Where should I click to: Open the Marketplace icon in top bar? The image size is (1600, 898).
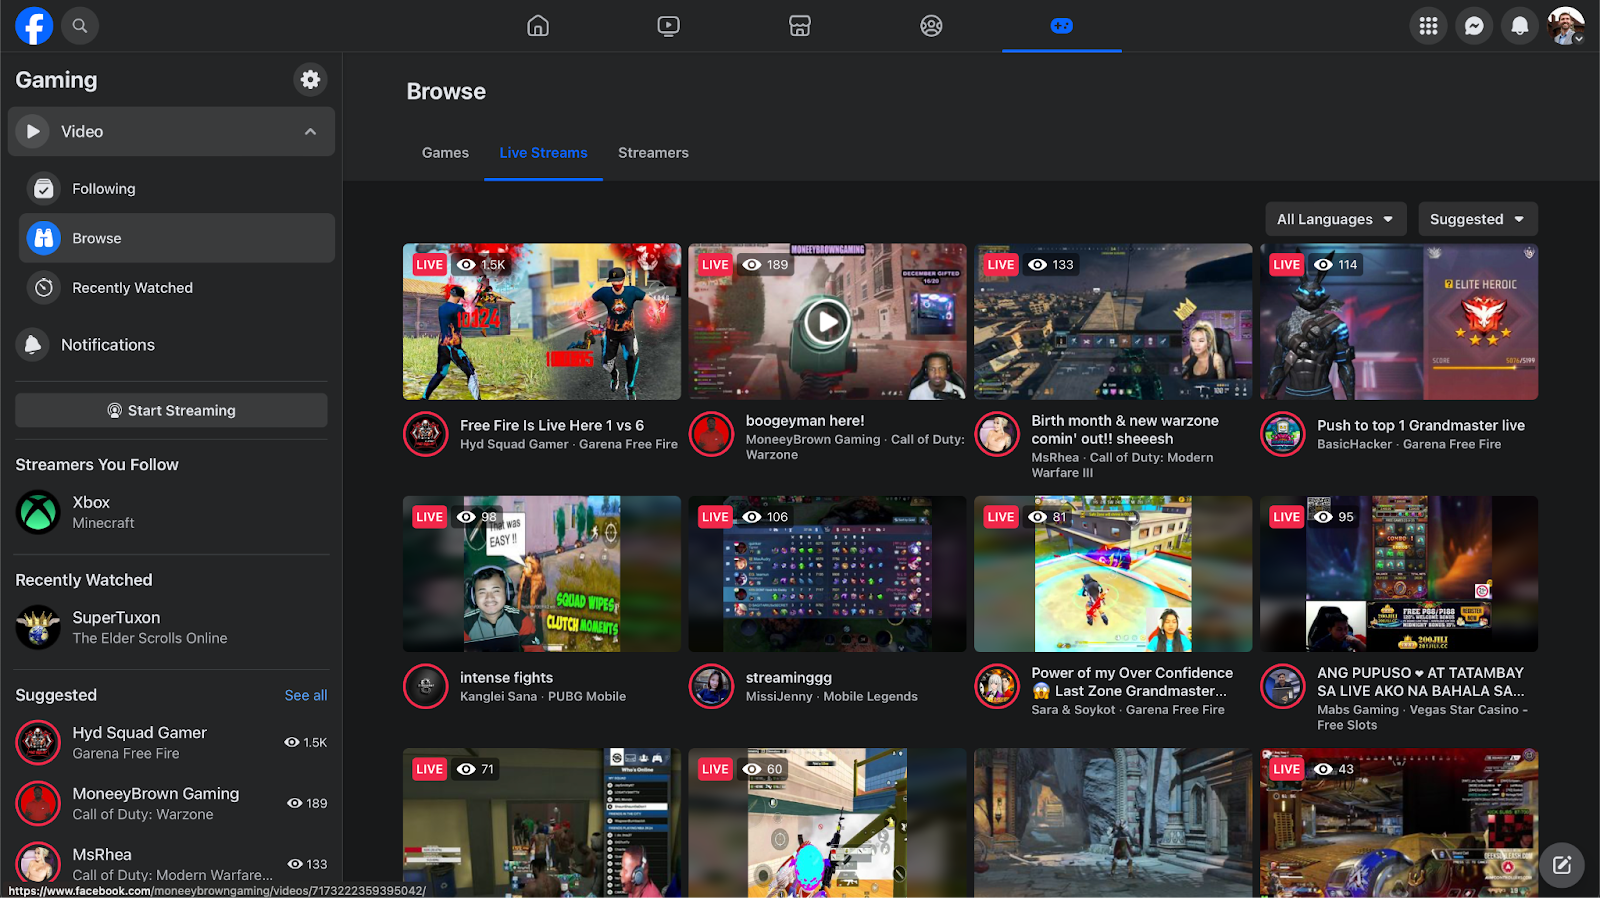800,26
